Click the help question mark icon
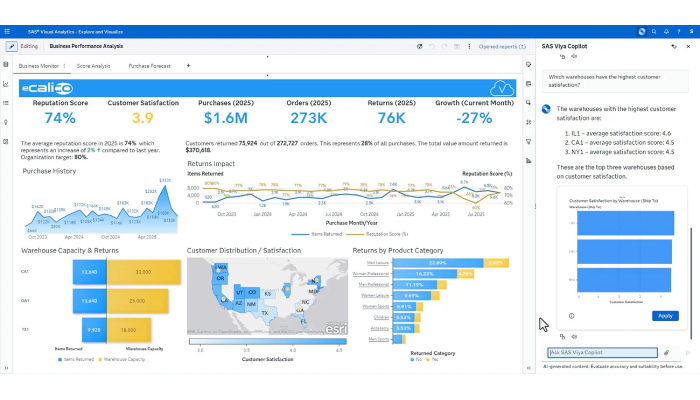700x400 pixels. pos(679,32)
